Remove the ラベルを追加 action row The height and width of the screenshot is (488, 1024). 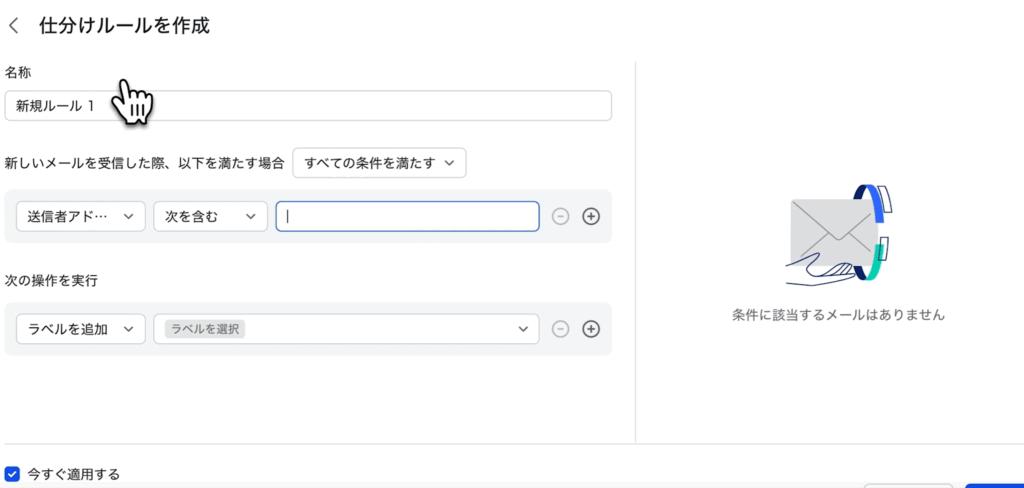click(x=561, y=329)
